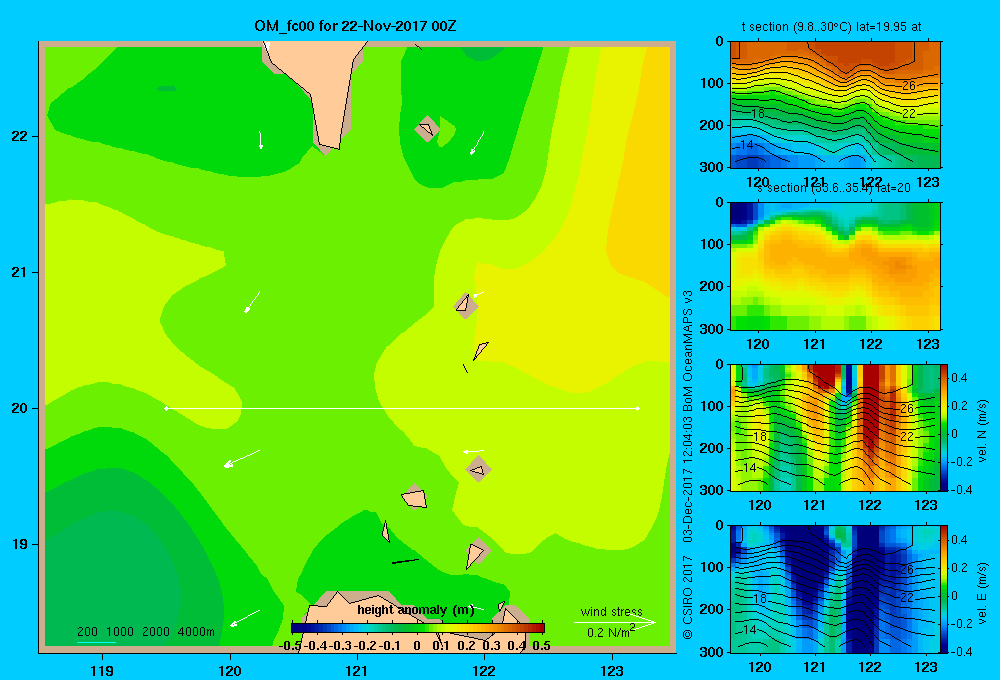The width and height of the screenshot is (1000, 680).
Task: Click the vertical CSIRO BoM OceanMAPS copyright text
Action: tap(688, 464)
